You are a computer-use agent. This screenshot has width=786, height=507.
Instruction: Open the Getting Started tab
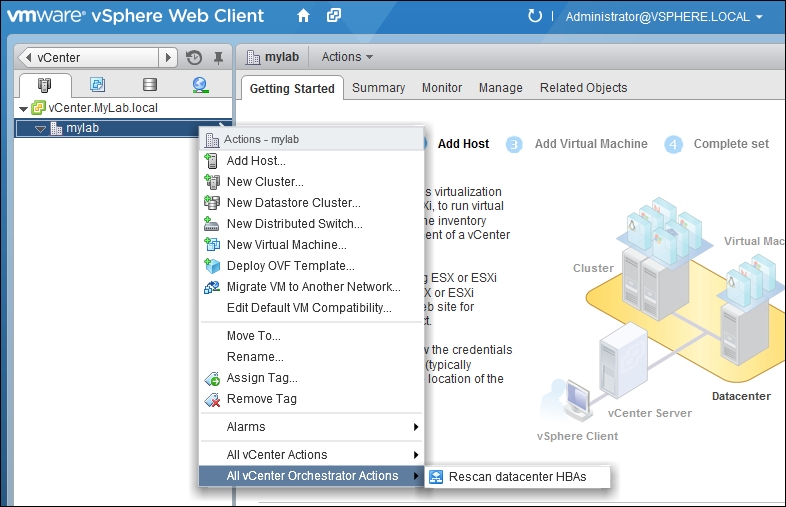[292, 88]
